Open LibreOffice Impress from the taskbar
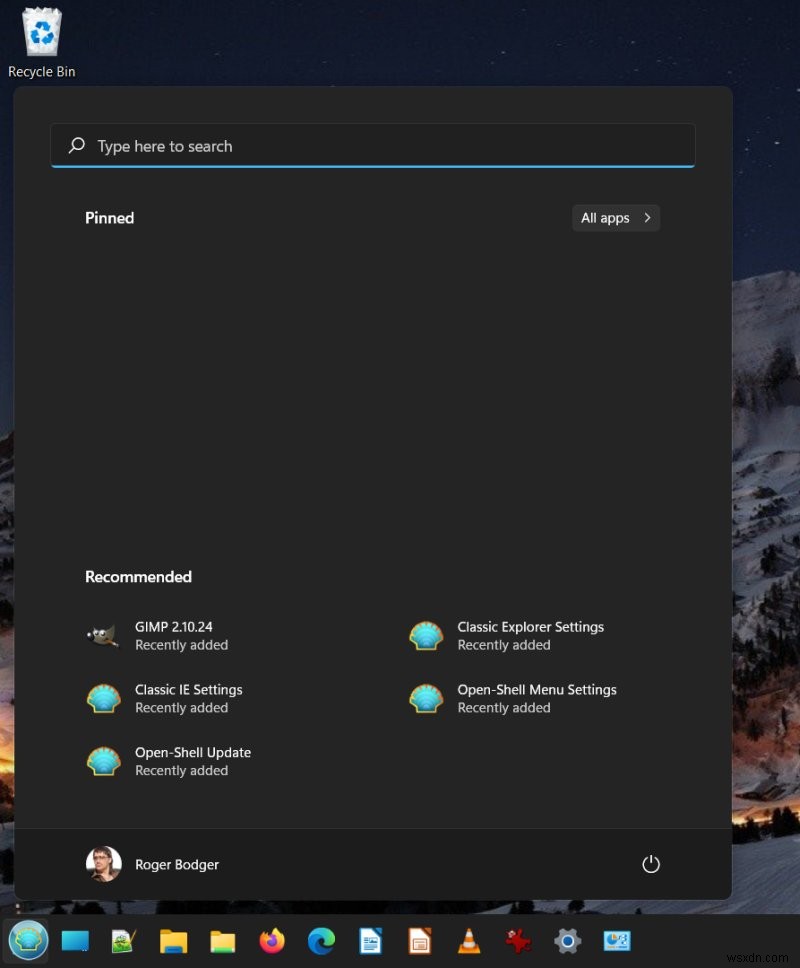Viewport: 800px width, 968px height. (x=418, y=941)
